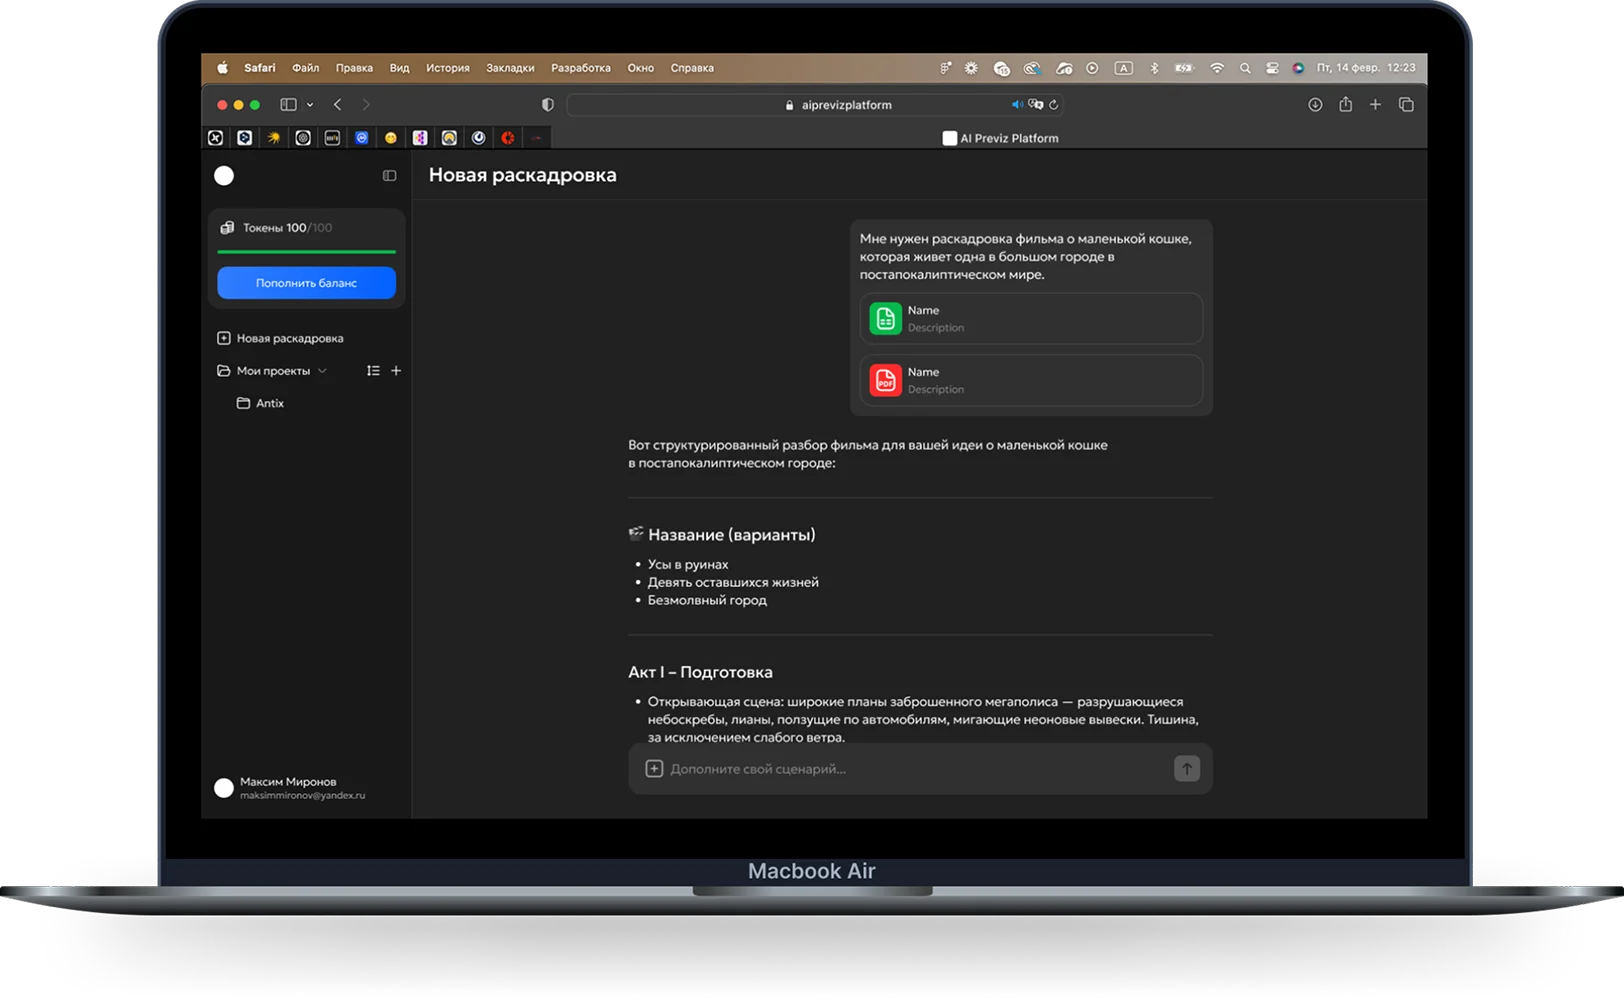Image resolution: width=1624 pixels, height=1004 pixels.
Task: Reload the page
Action: 1053,105
